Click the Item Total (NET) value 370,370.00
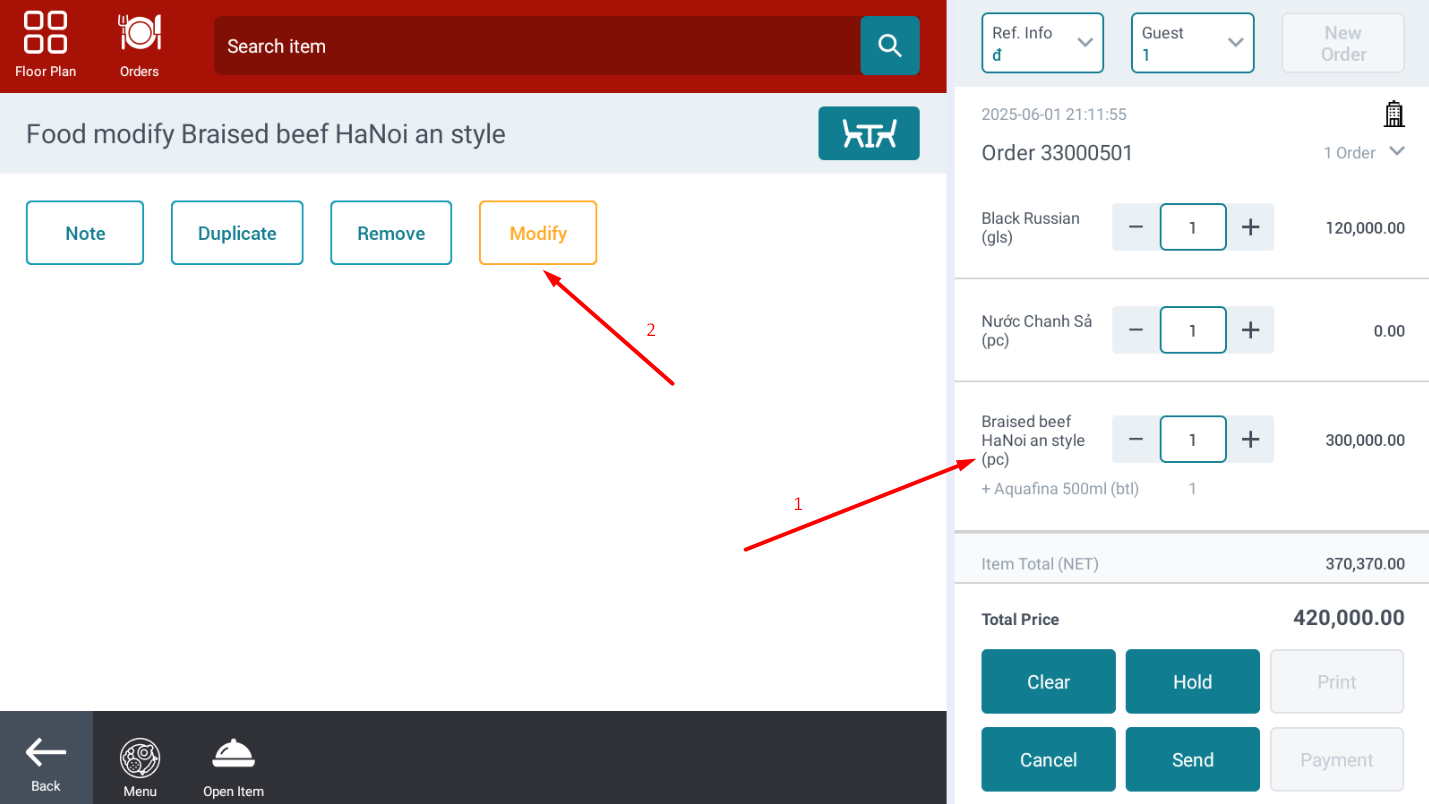This screenshot has height=804, width=1429. [1365, 564]
